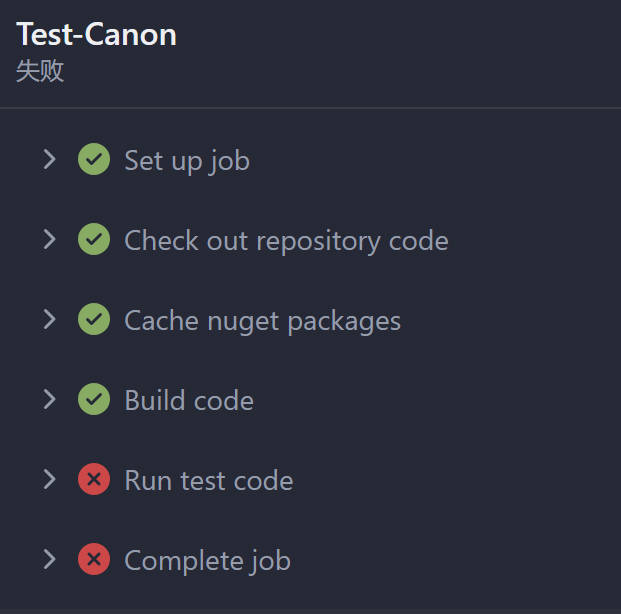Select the Build code step text
The image size is (621, 614).
click(x=189, y=400)
